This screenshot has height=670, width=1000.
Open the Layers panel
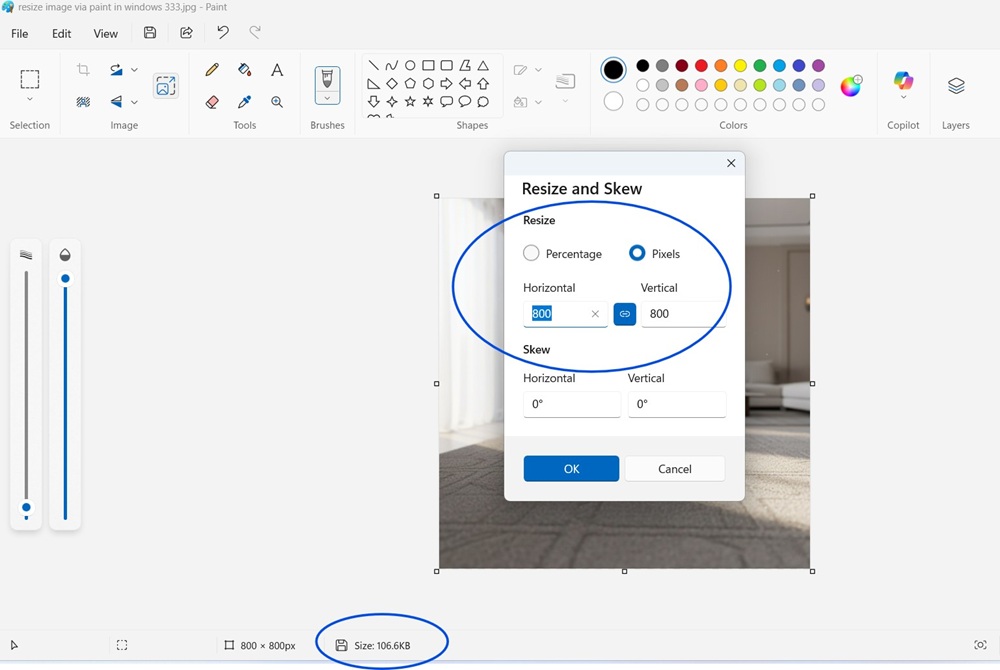coord(956,86)
